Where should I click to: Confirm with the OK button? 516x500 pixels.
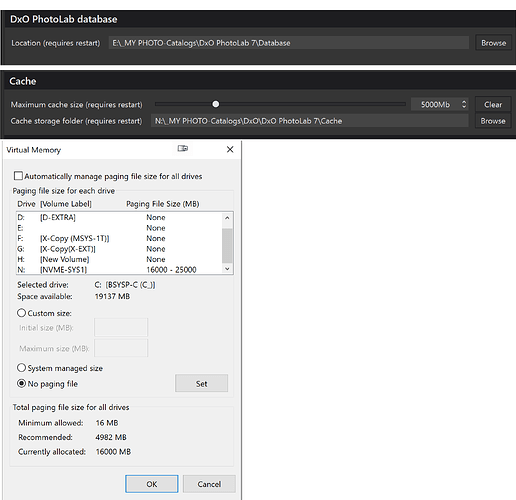coord(152,484)
